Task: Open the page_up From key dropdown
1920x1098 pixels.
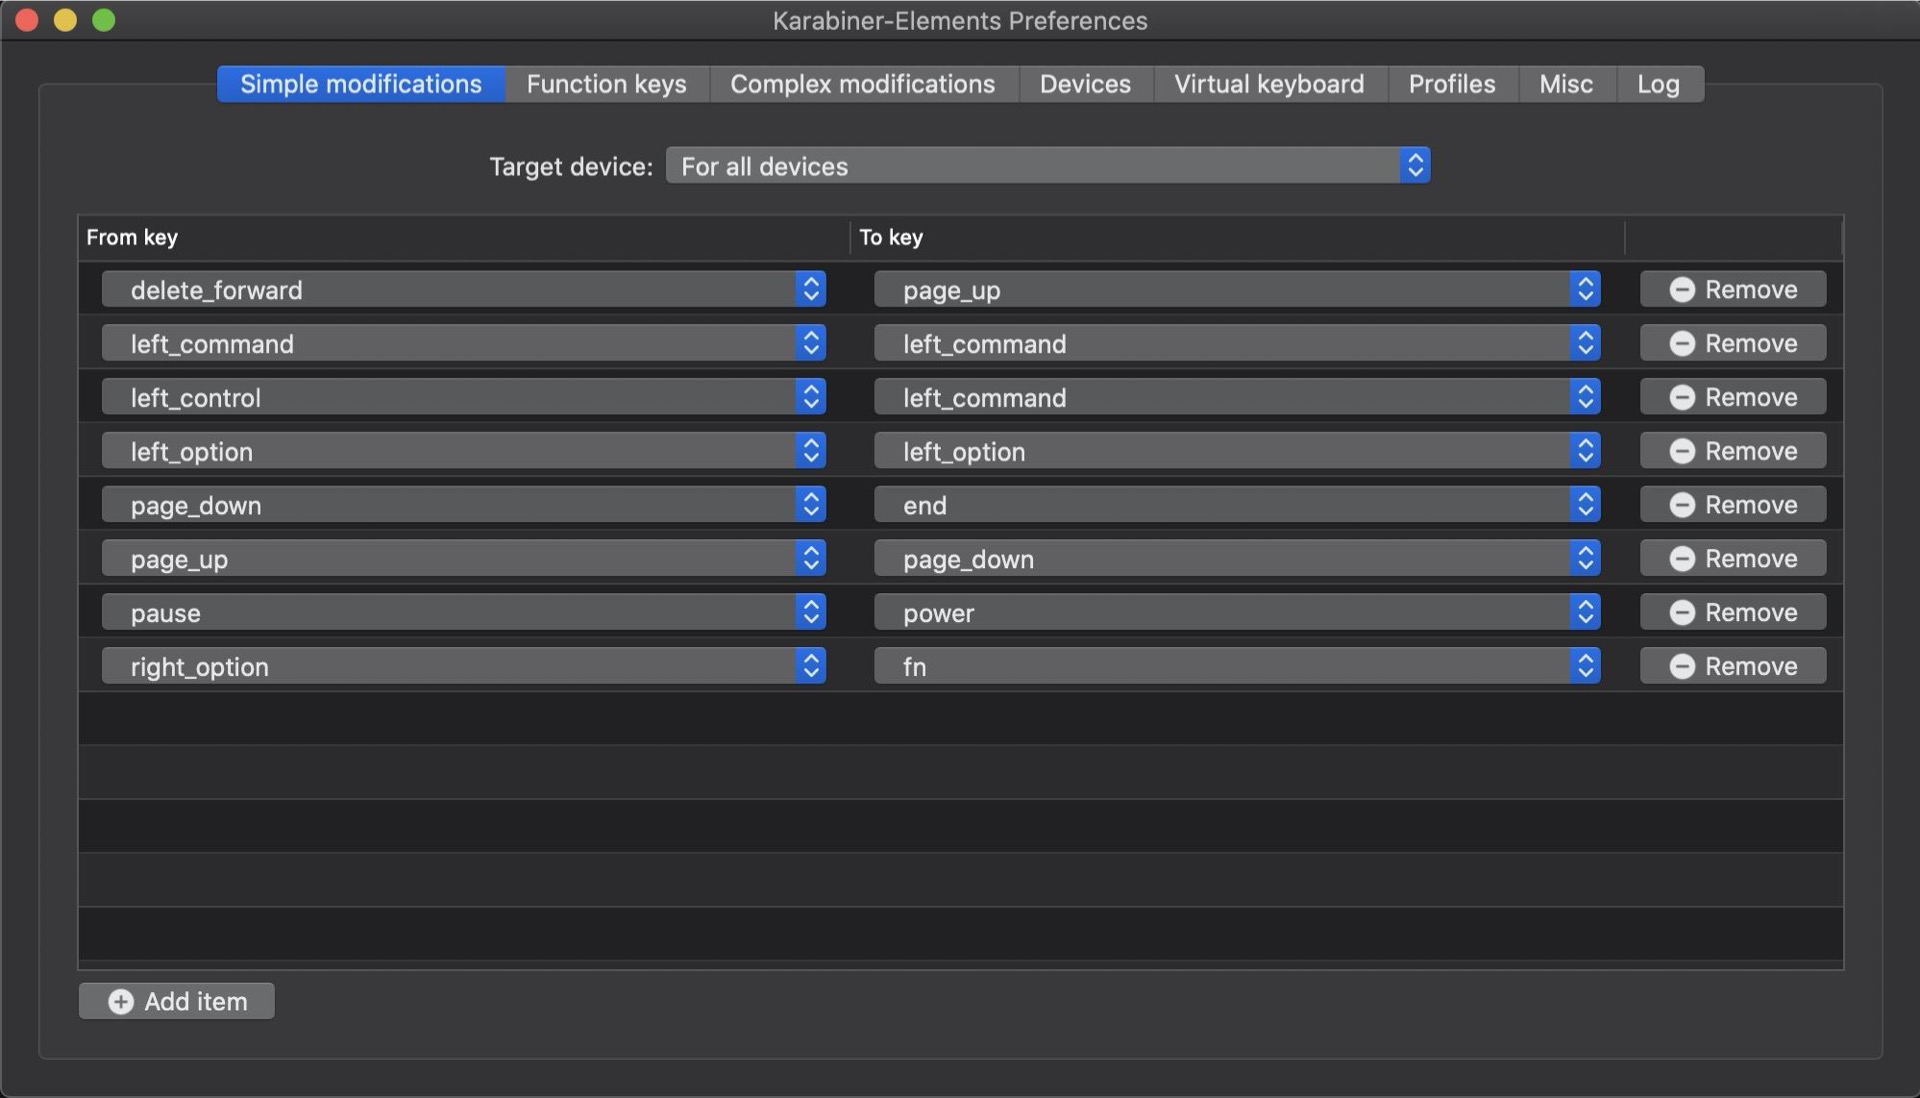Action: coord(463,558)
